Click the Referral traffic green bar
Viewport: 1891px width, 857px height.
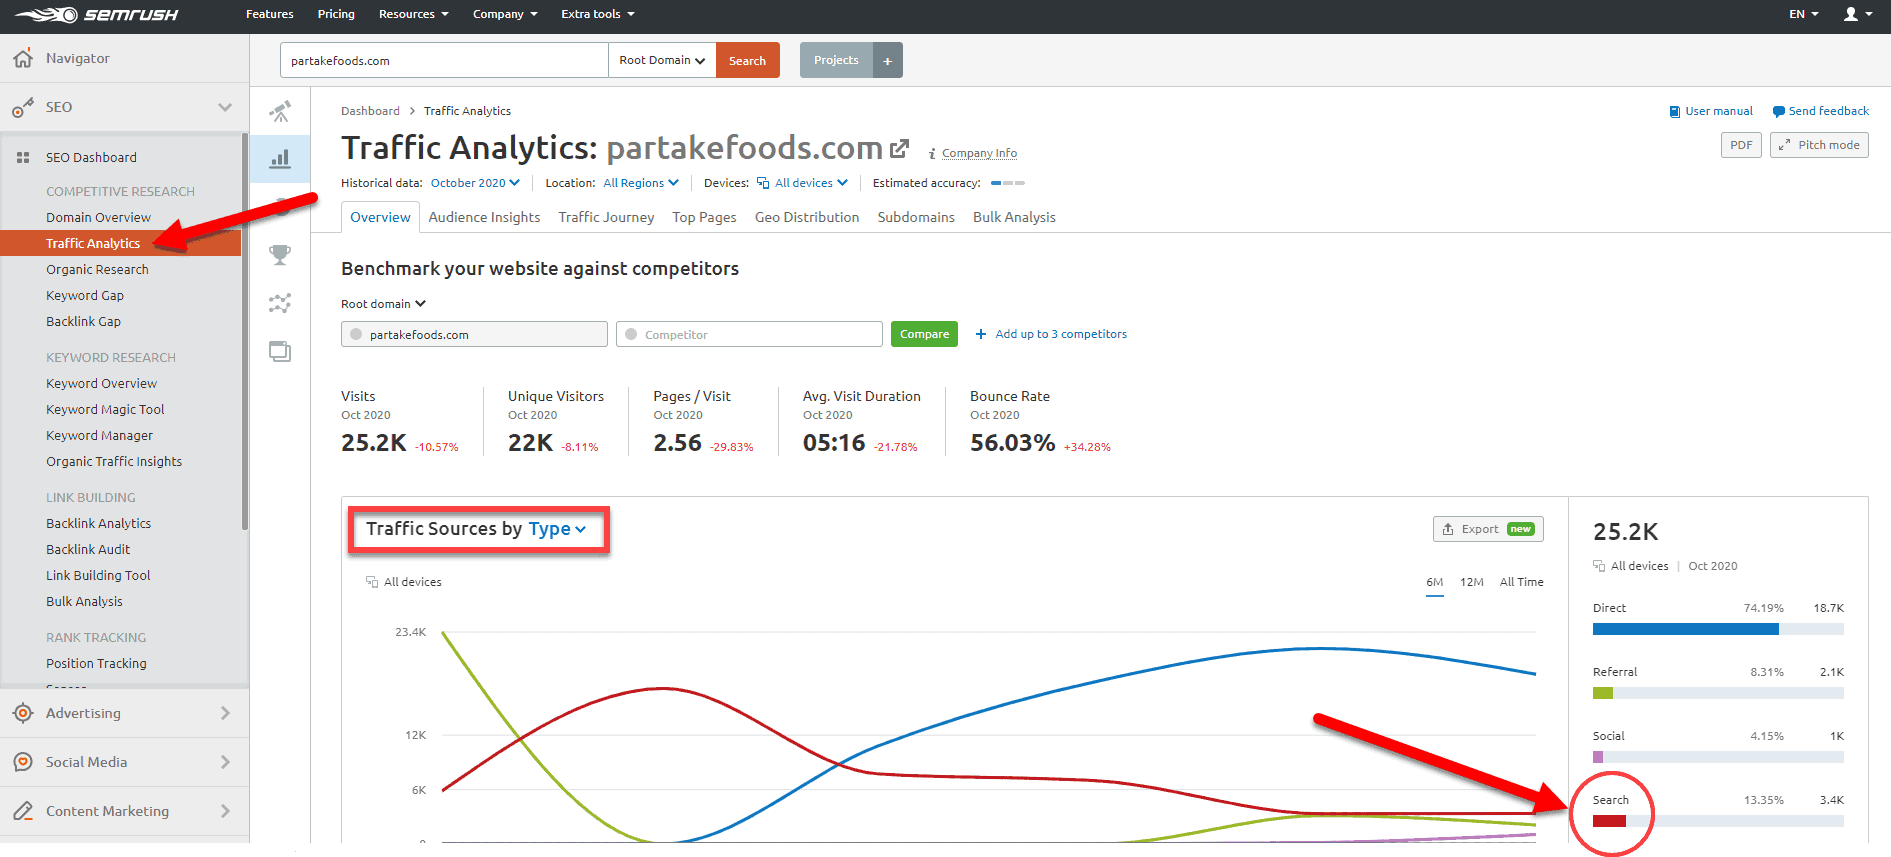(x=1603, y=693)
